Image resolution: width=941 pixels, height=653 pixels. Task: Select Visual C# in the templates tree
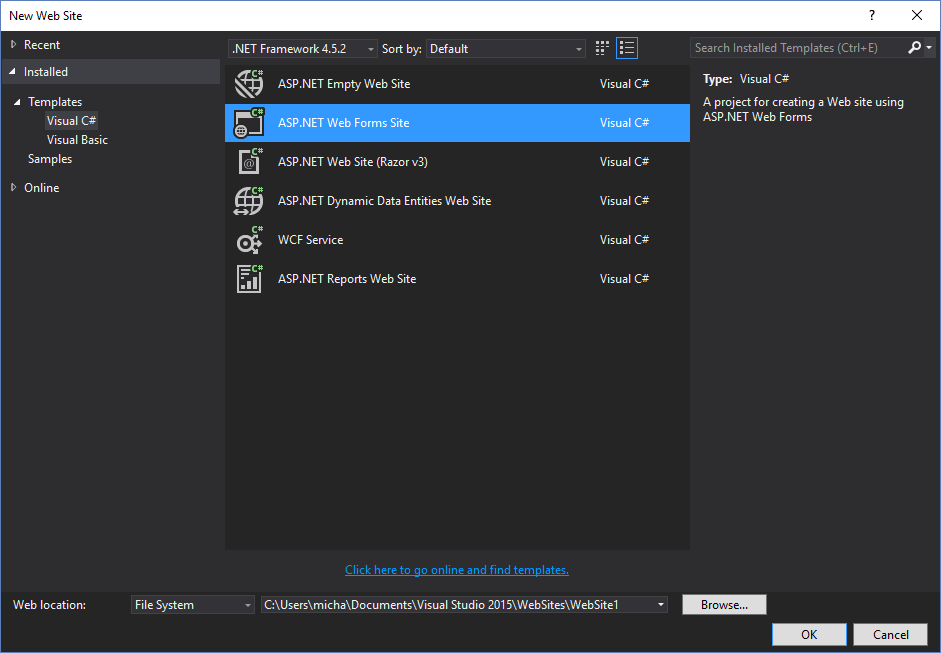[71, 121]
